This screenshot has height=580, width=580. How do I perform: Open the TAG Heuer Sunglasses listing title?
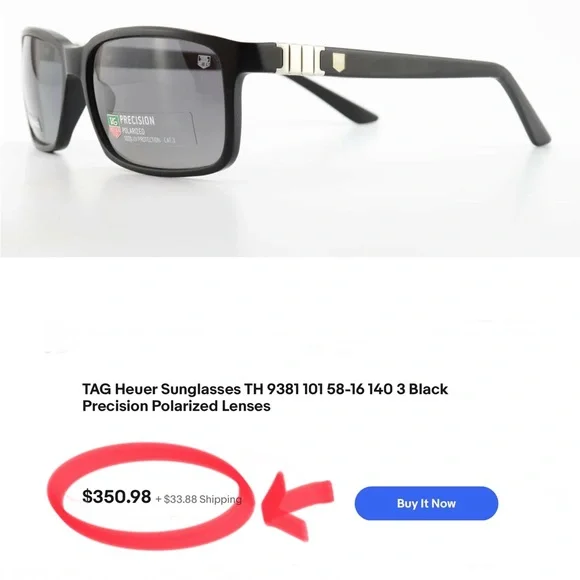pos(265,397)
